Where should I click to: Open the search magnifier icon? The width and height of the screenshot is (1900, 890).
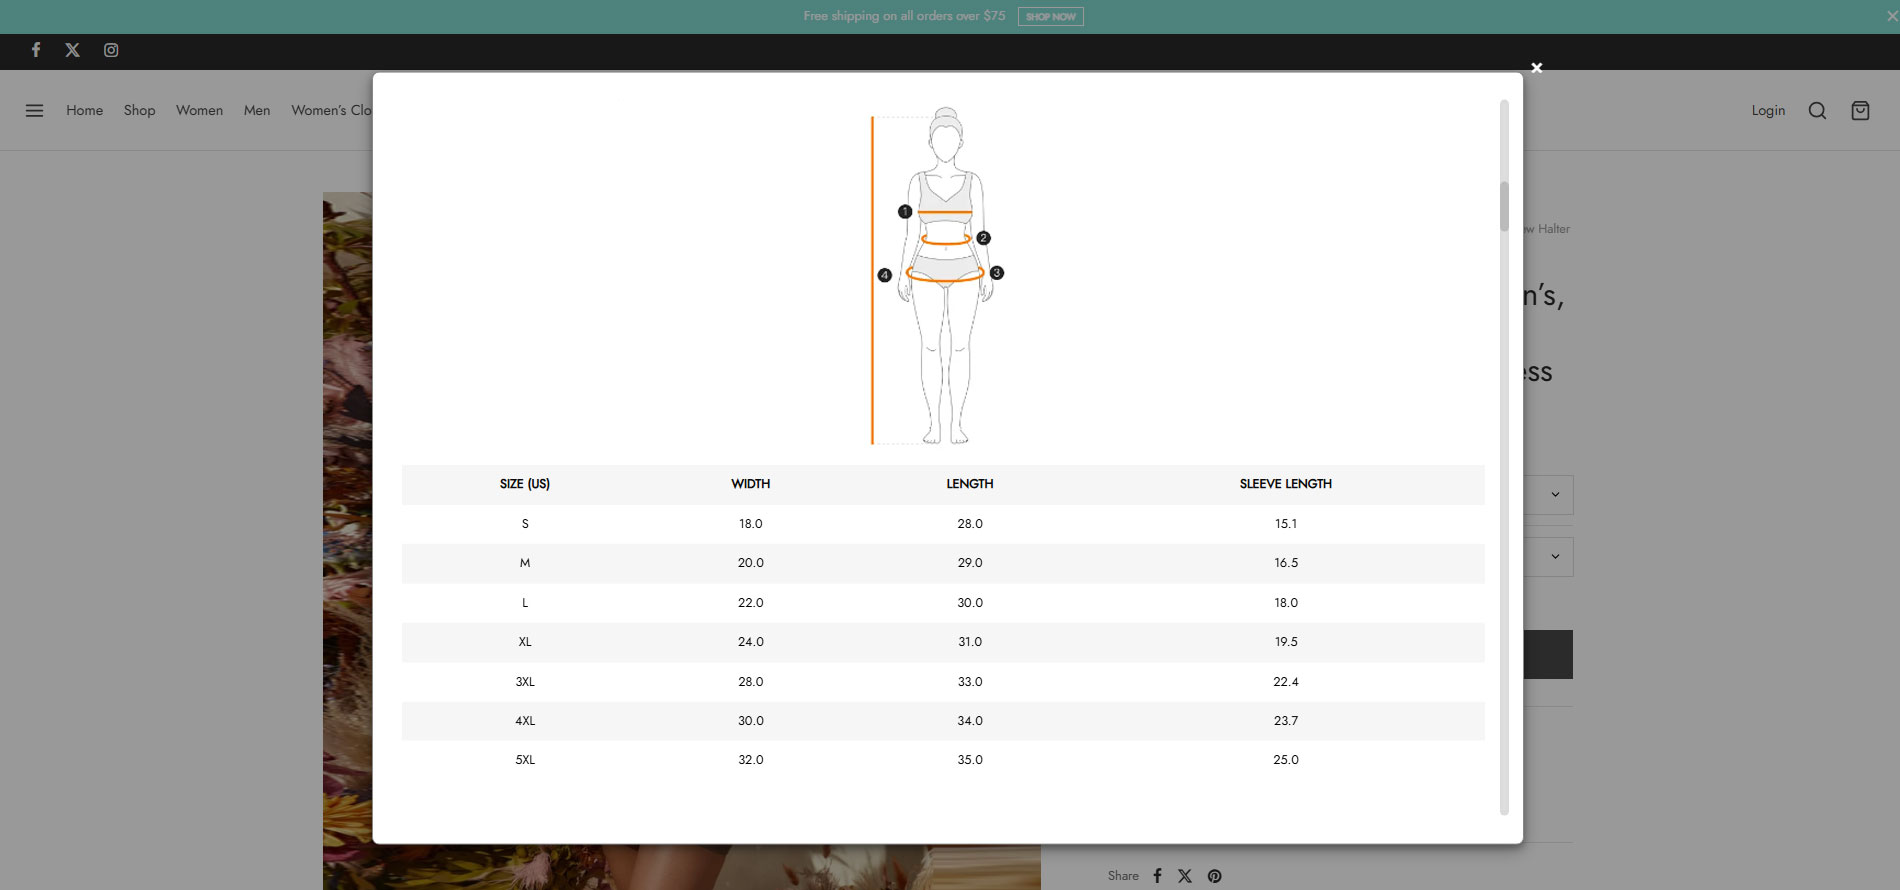tap(1817, 110)
